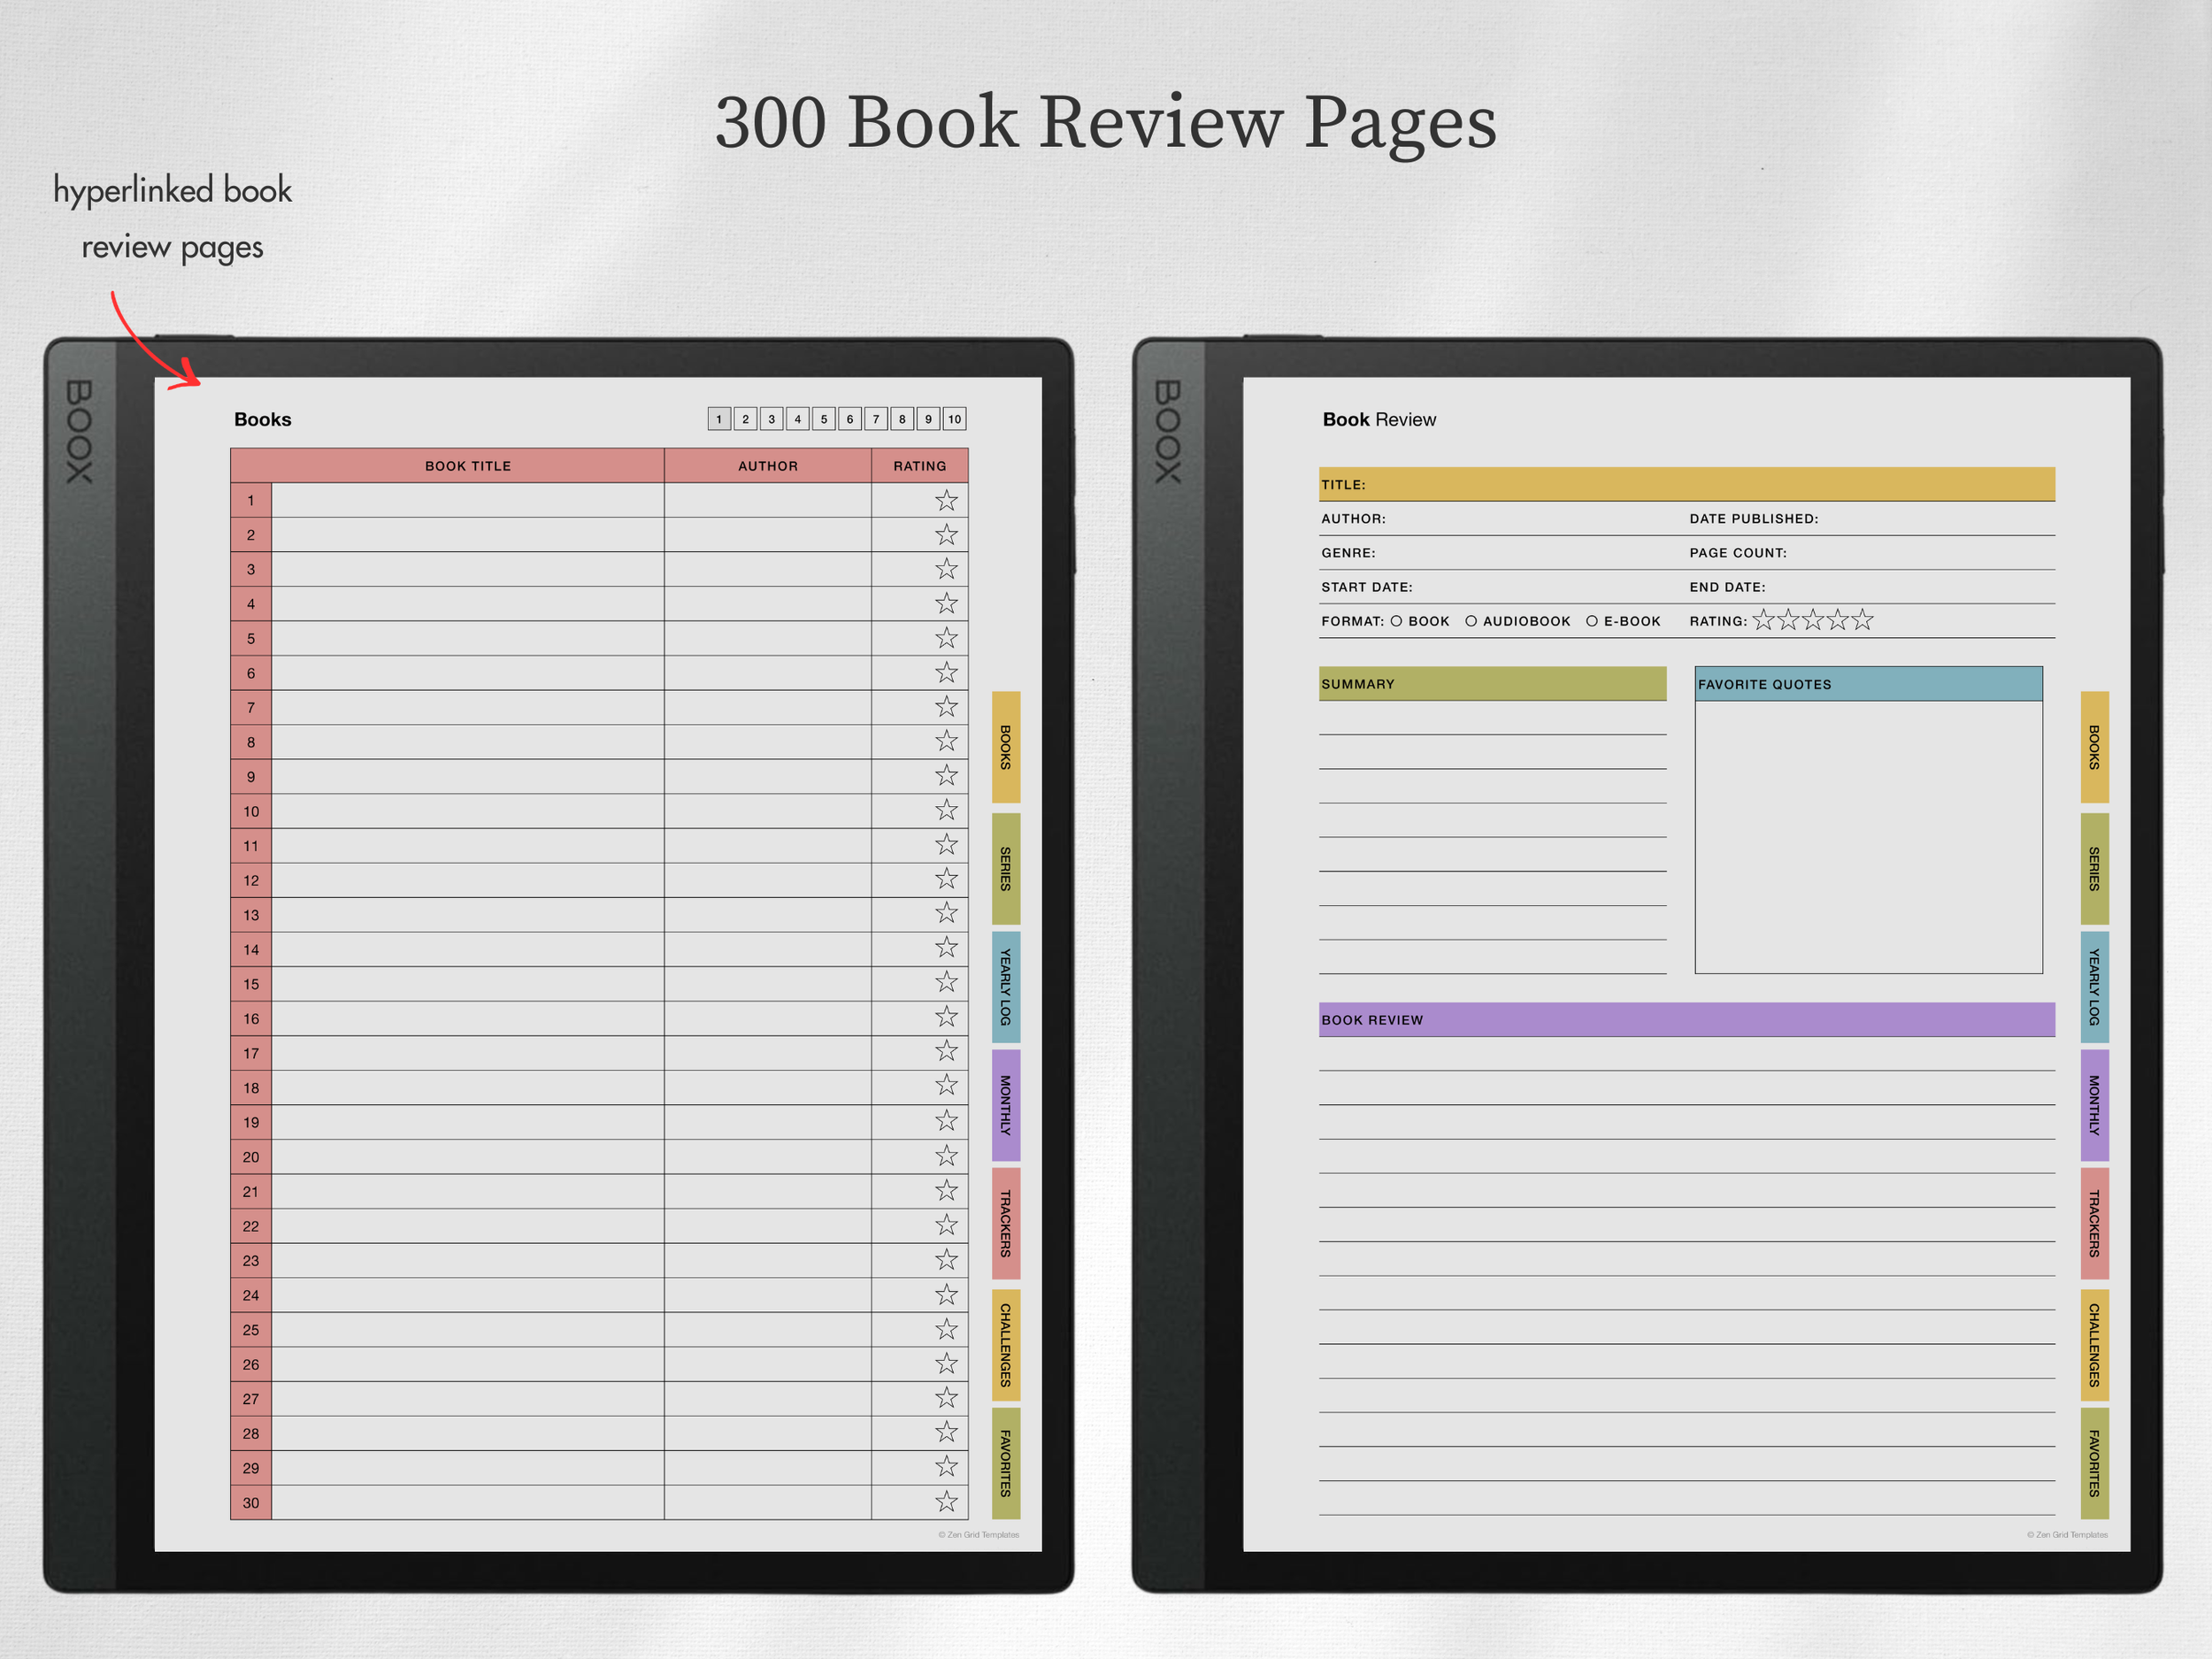Tap the rating star in row 23

(x=946, y=1260)
